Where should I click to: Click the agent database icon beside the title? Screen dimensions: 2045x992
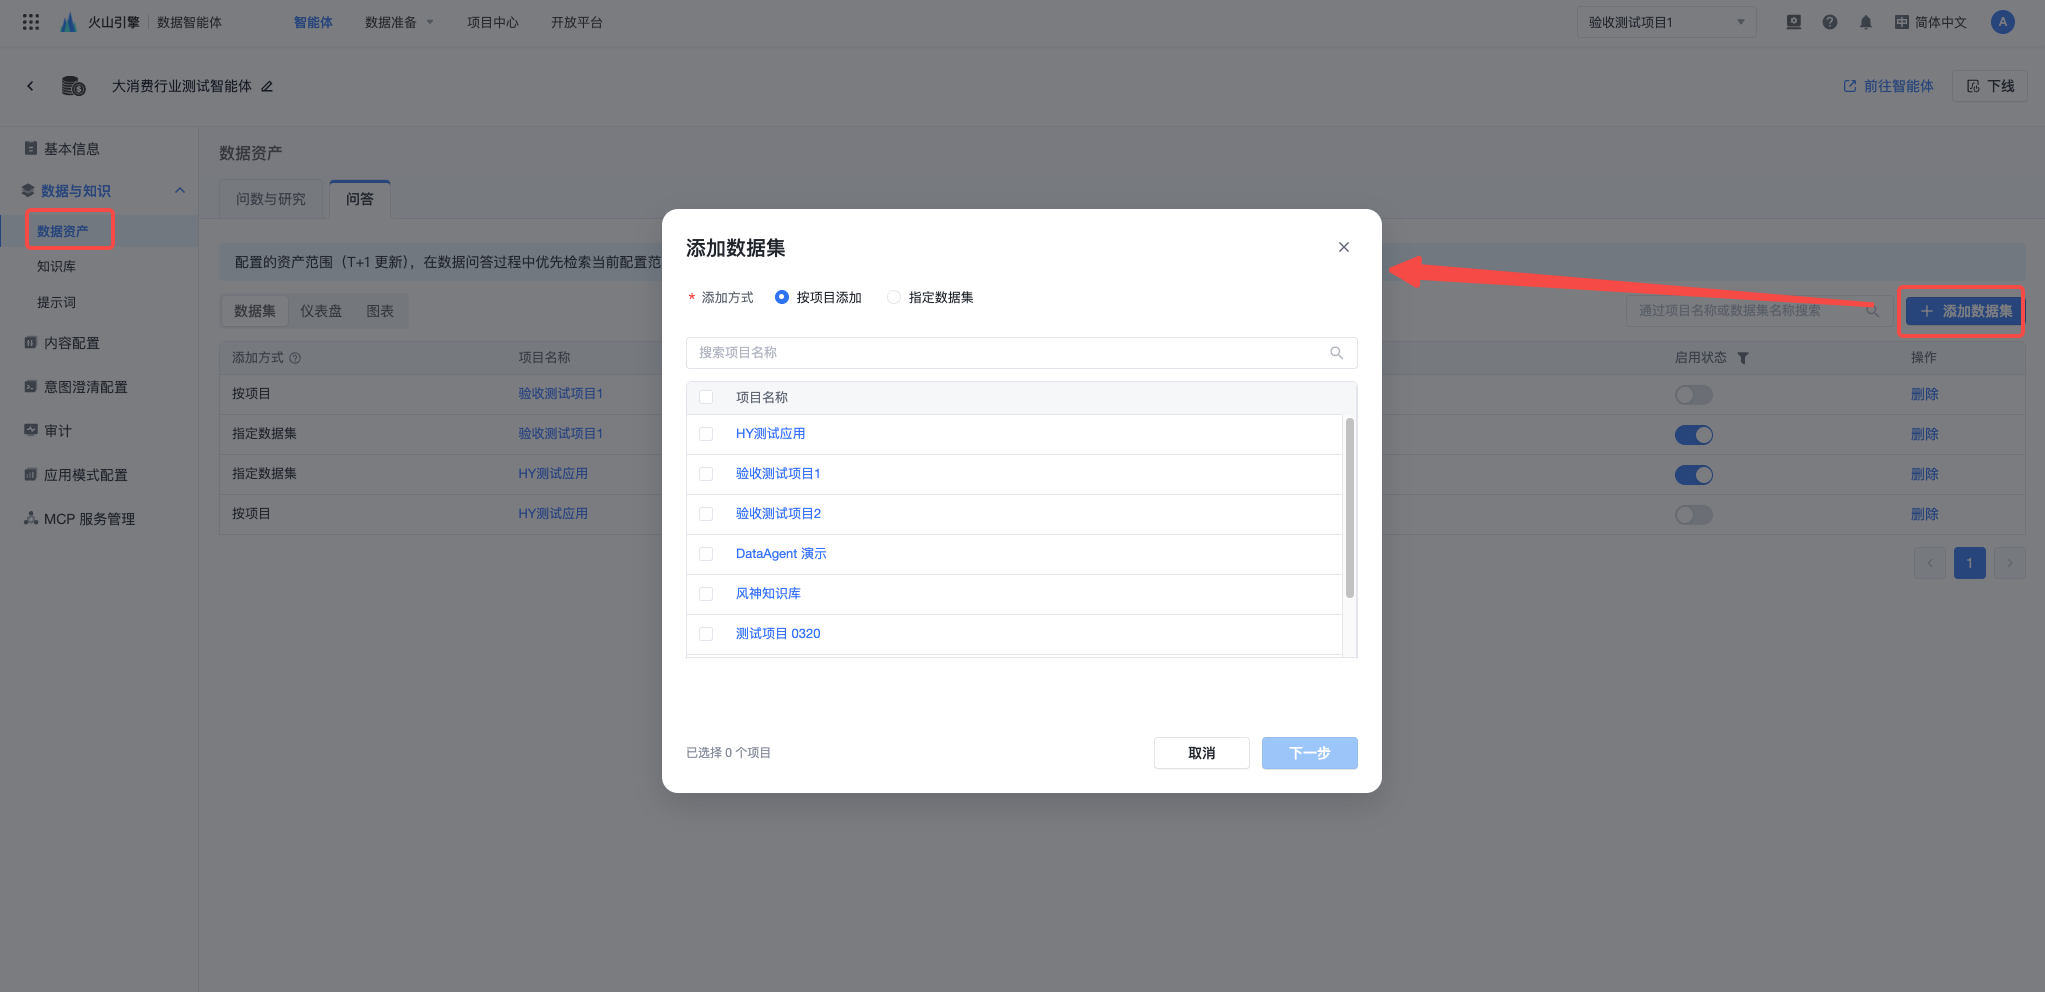tap(74, 86)
